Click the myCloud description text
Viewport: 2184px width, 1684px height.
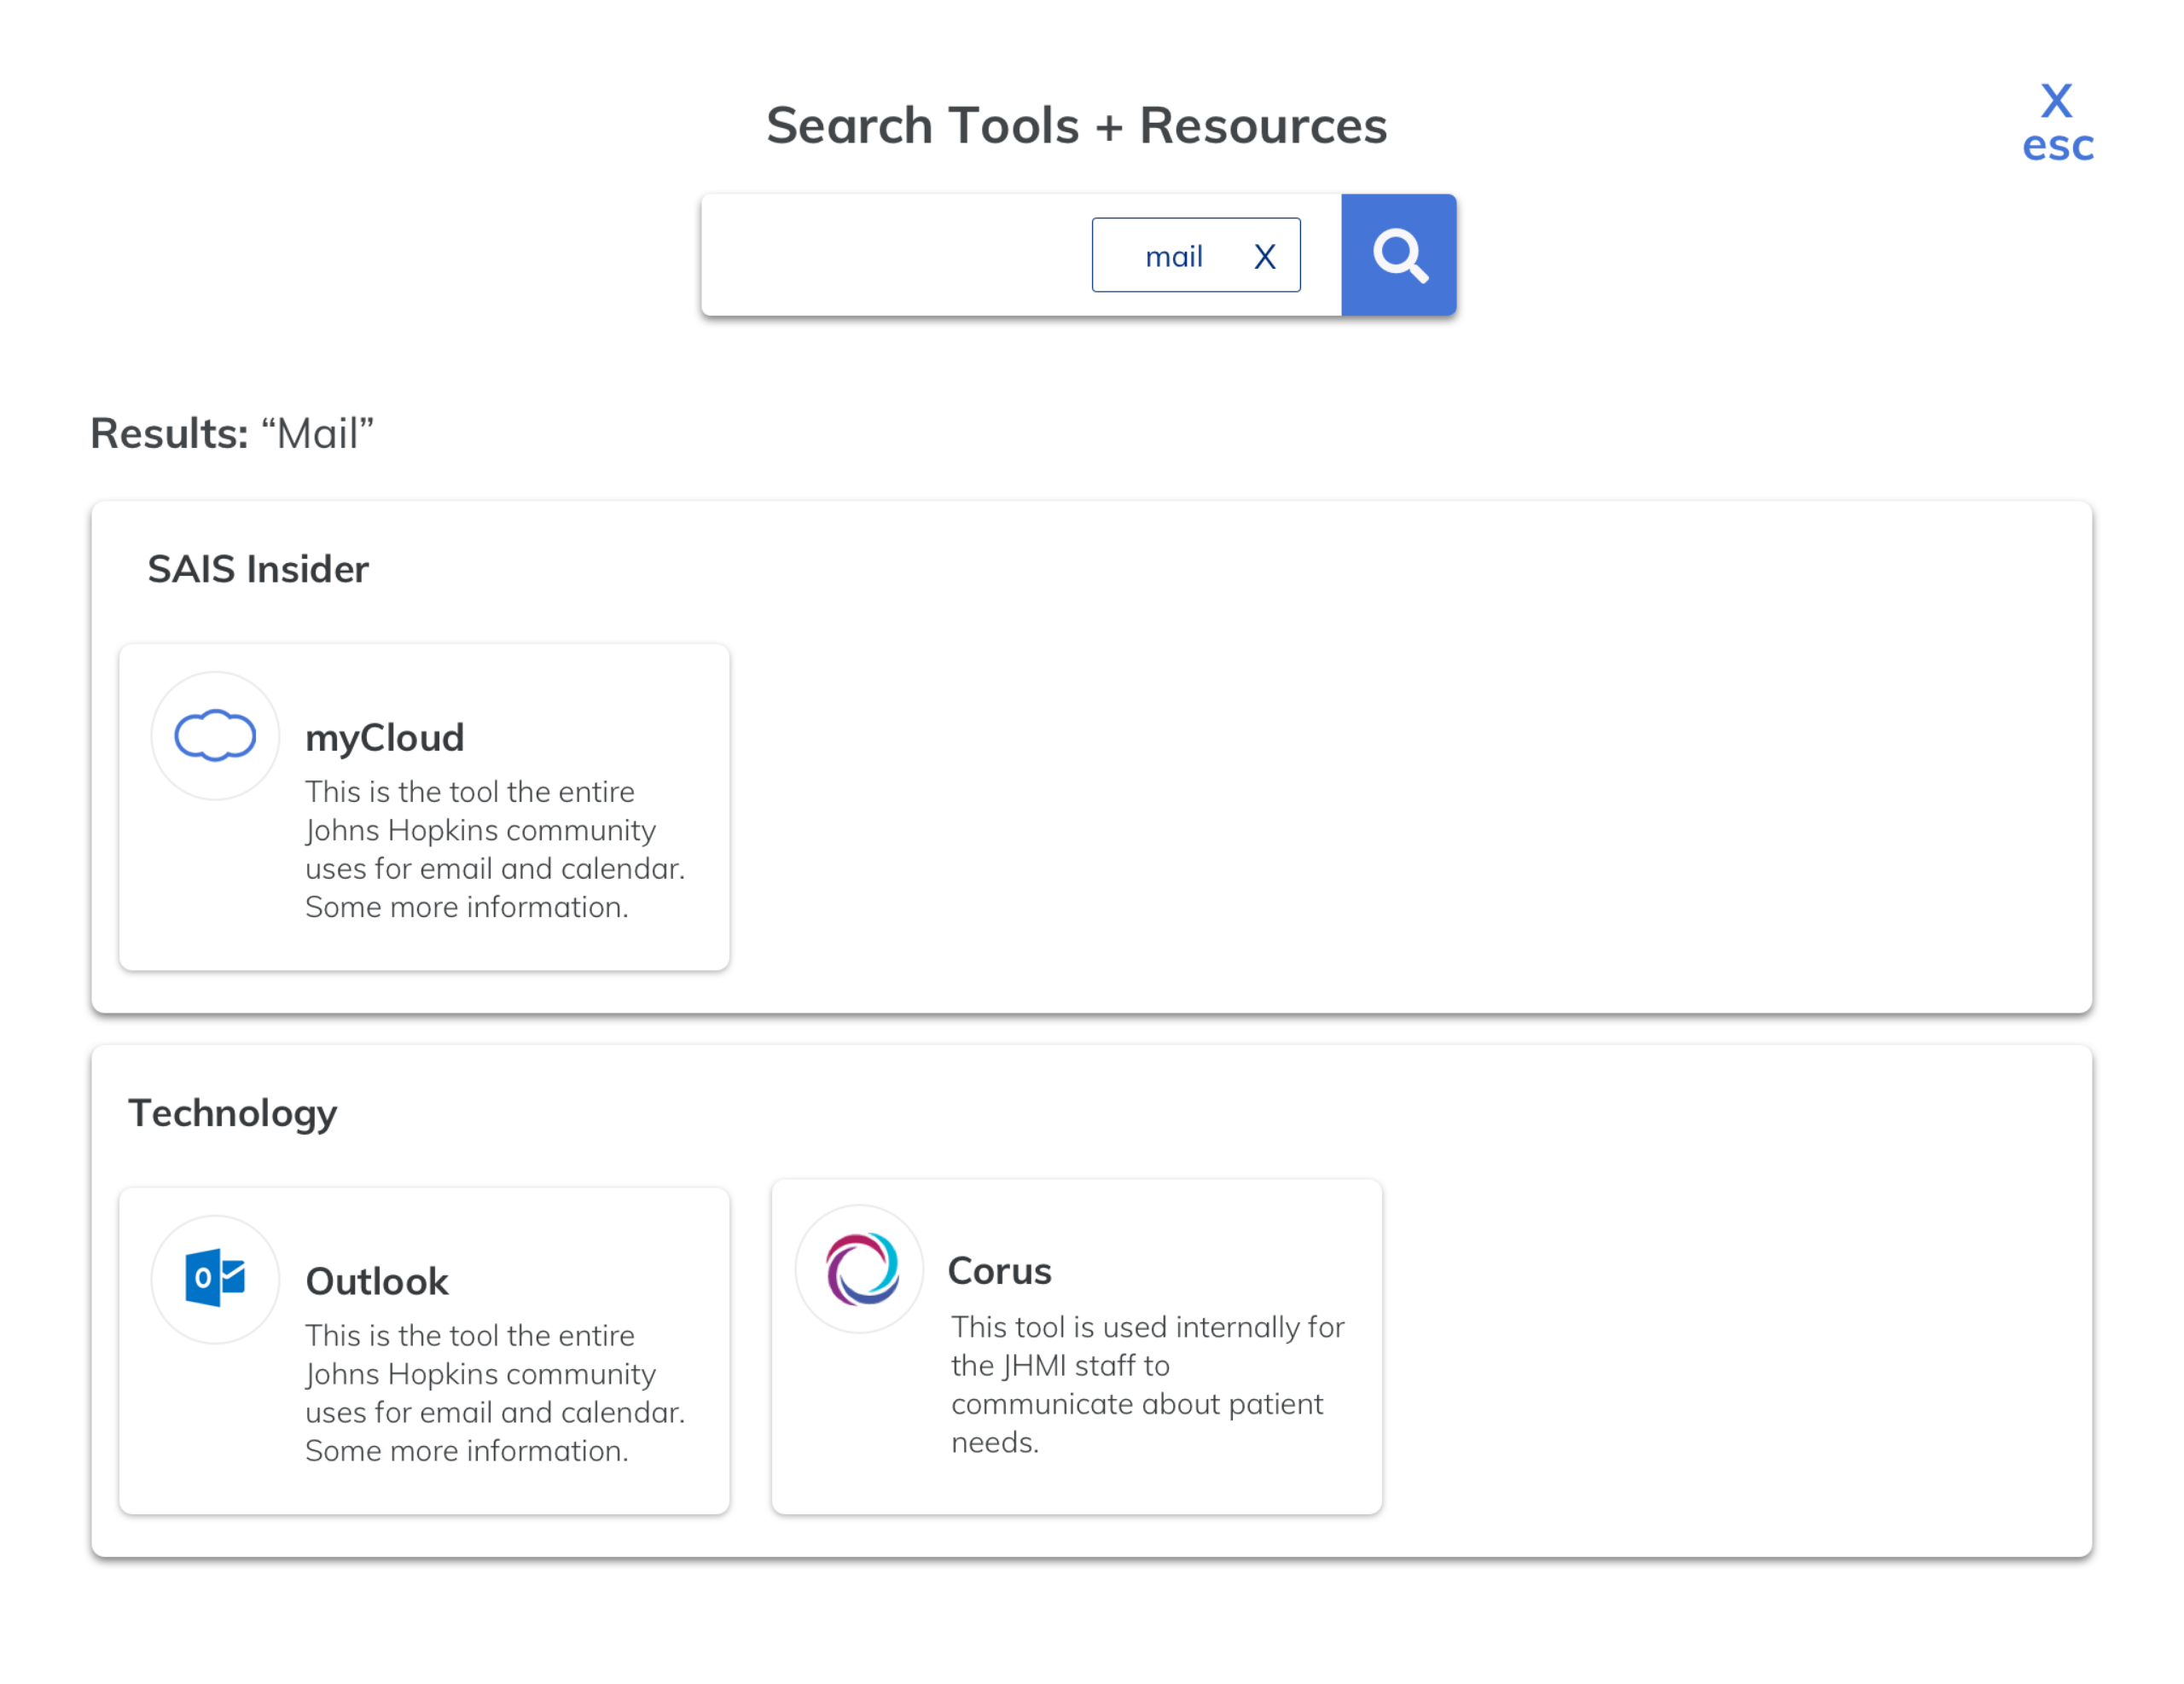pos(495,849)
